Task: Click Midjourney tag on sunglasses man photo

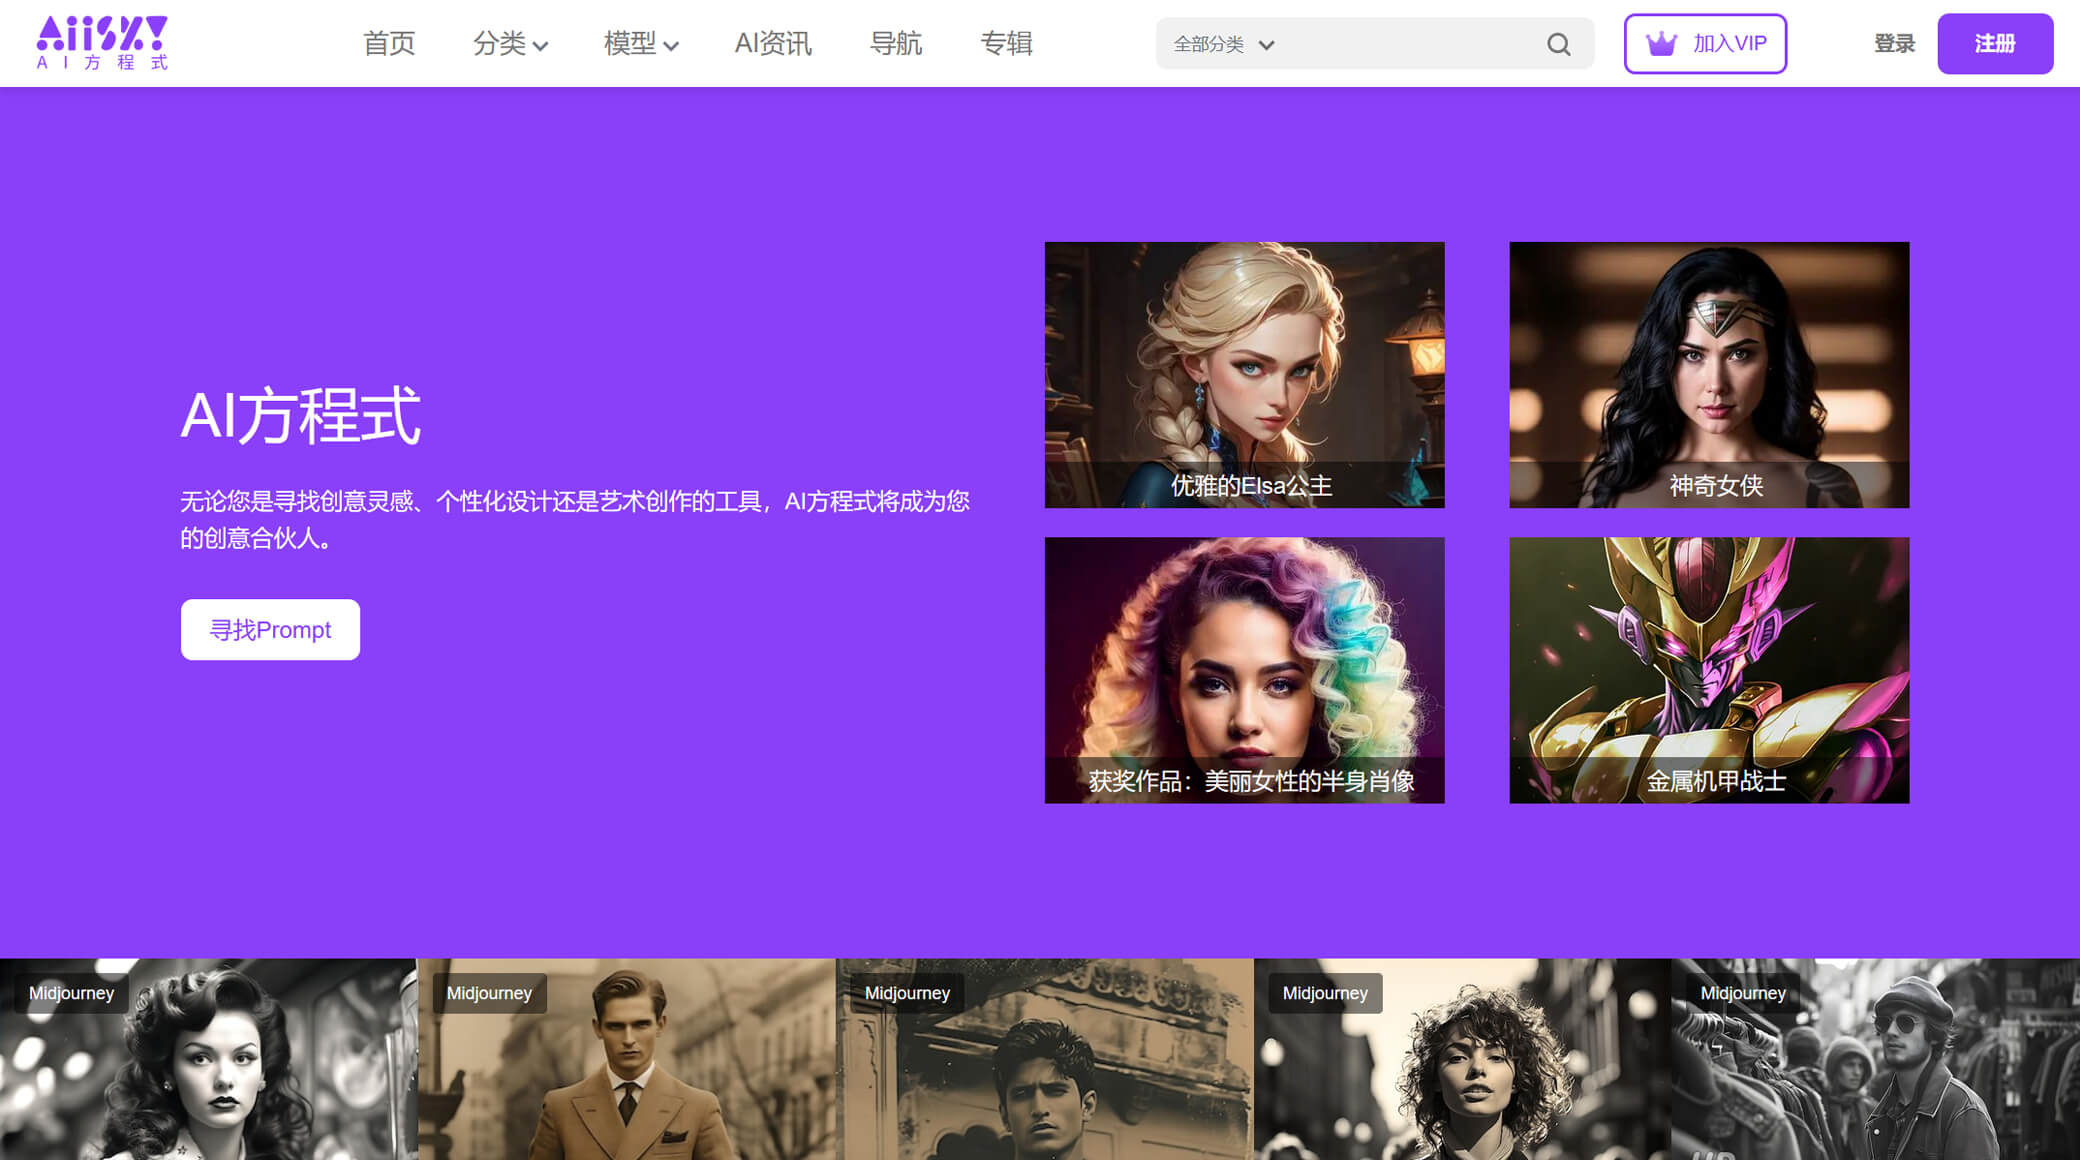Action: click(1743, 993)
